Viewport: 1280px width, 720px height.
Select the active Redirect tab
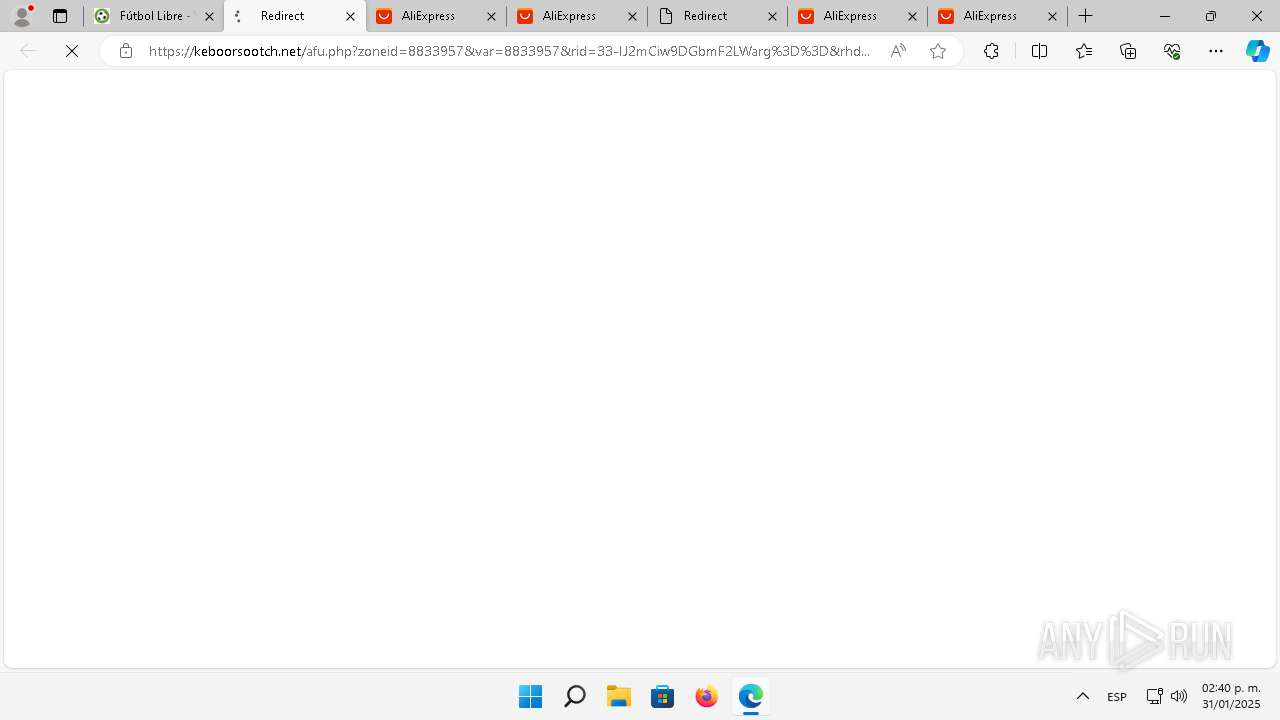(294, 16)
